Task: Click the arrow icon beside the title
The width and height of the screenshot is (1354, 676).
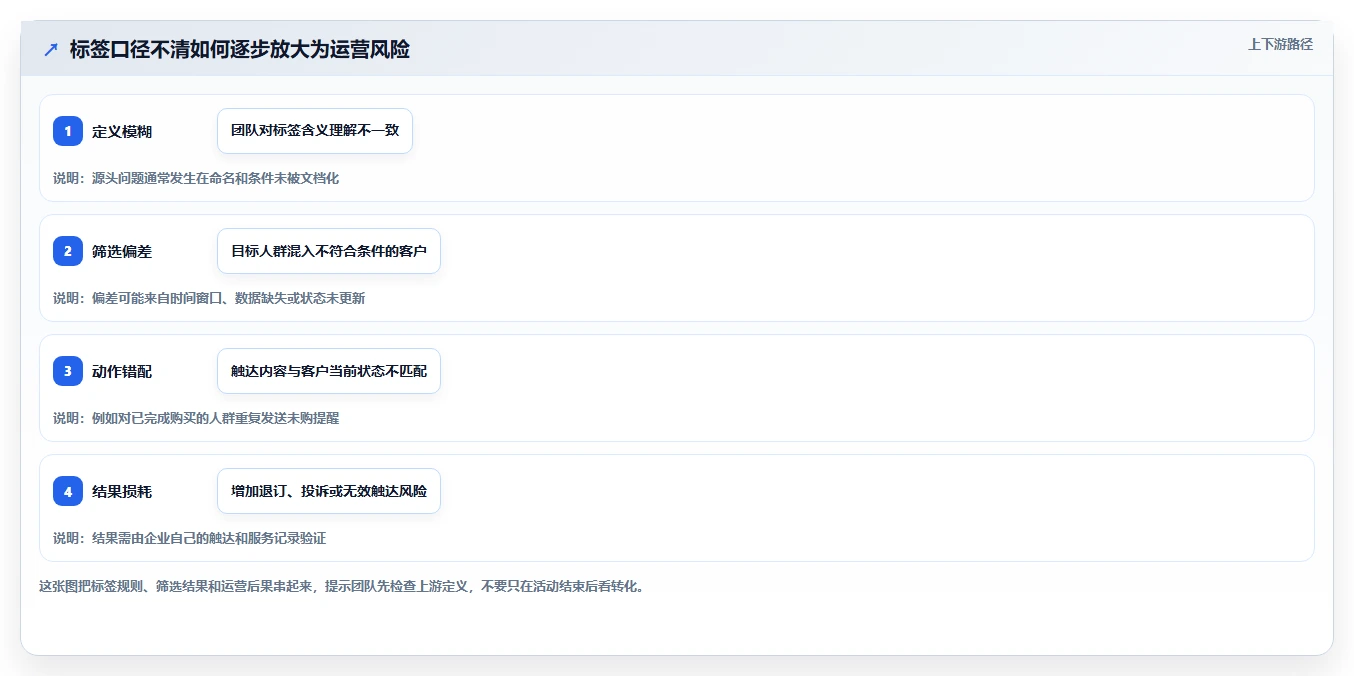Action: coord(51,49)
